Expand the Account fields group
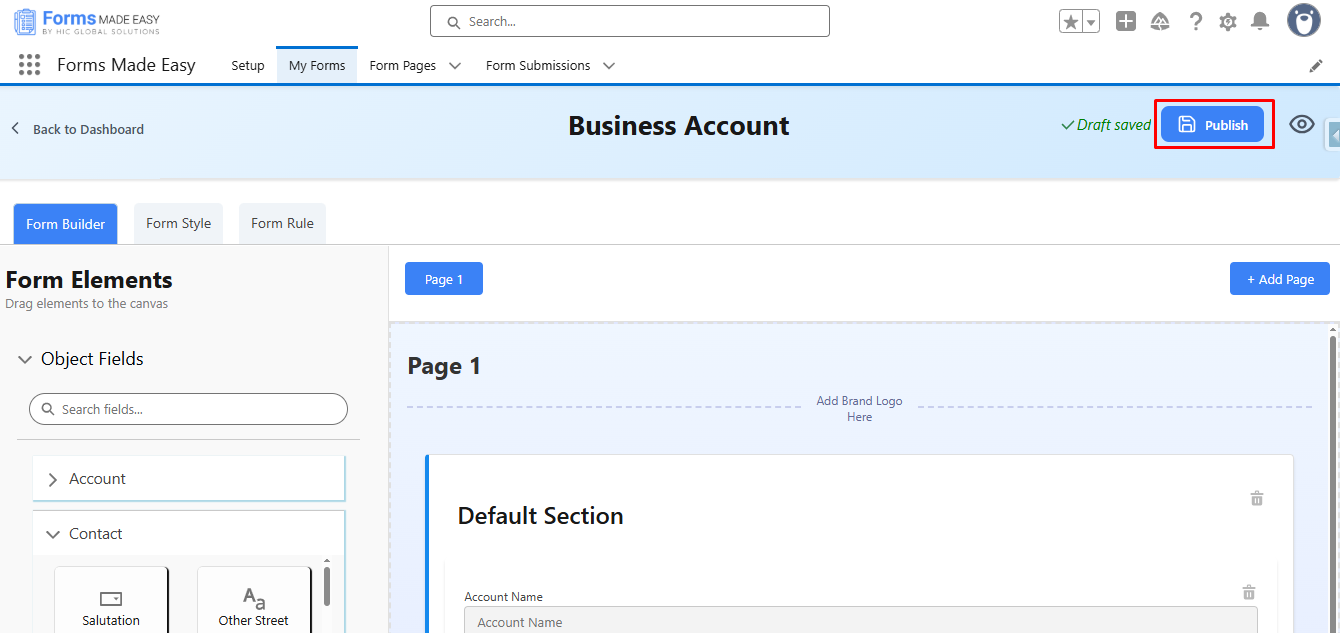 tap(53, 479)
